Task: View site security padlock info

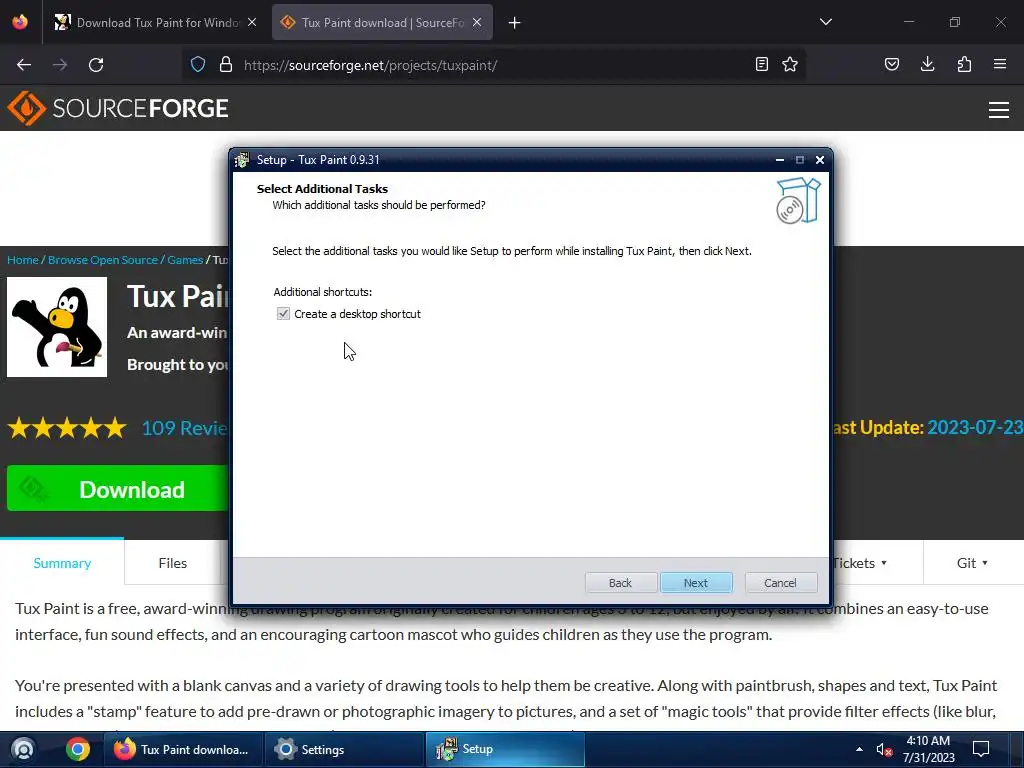Action: [x=226, y=65]
